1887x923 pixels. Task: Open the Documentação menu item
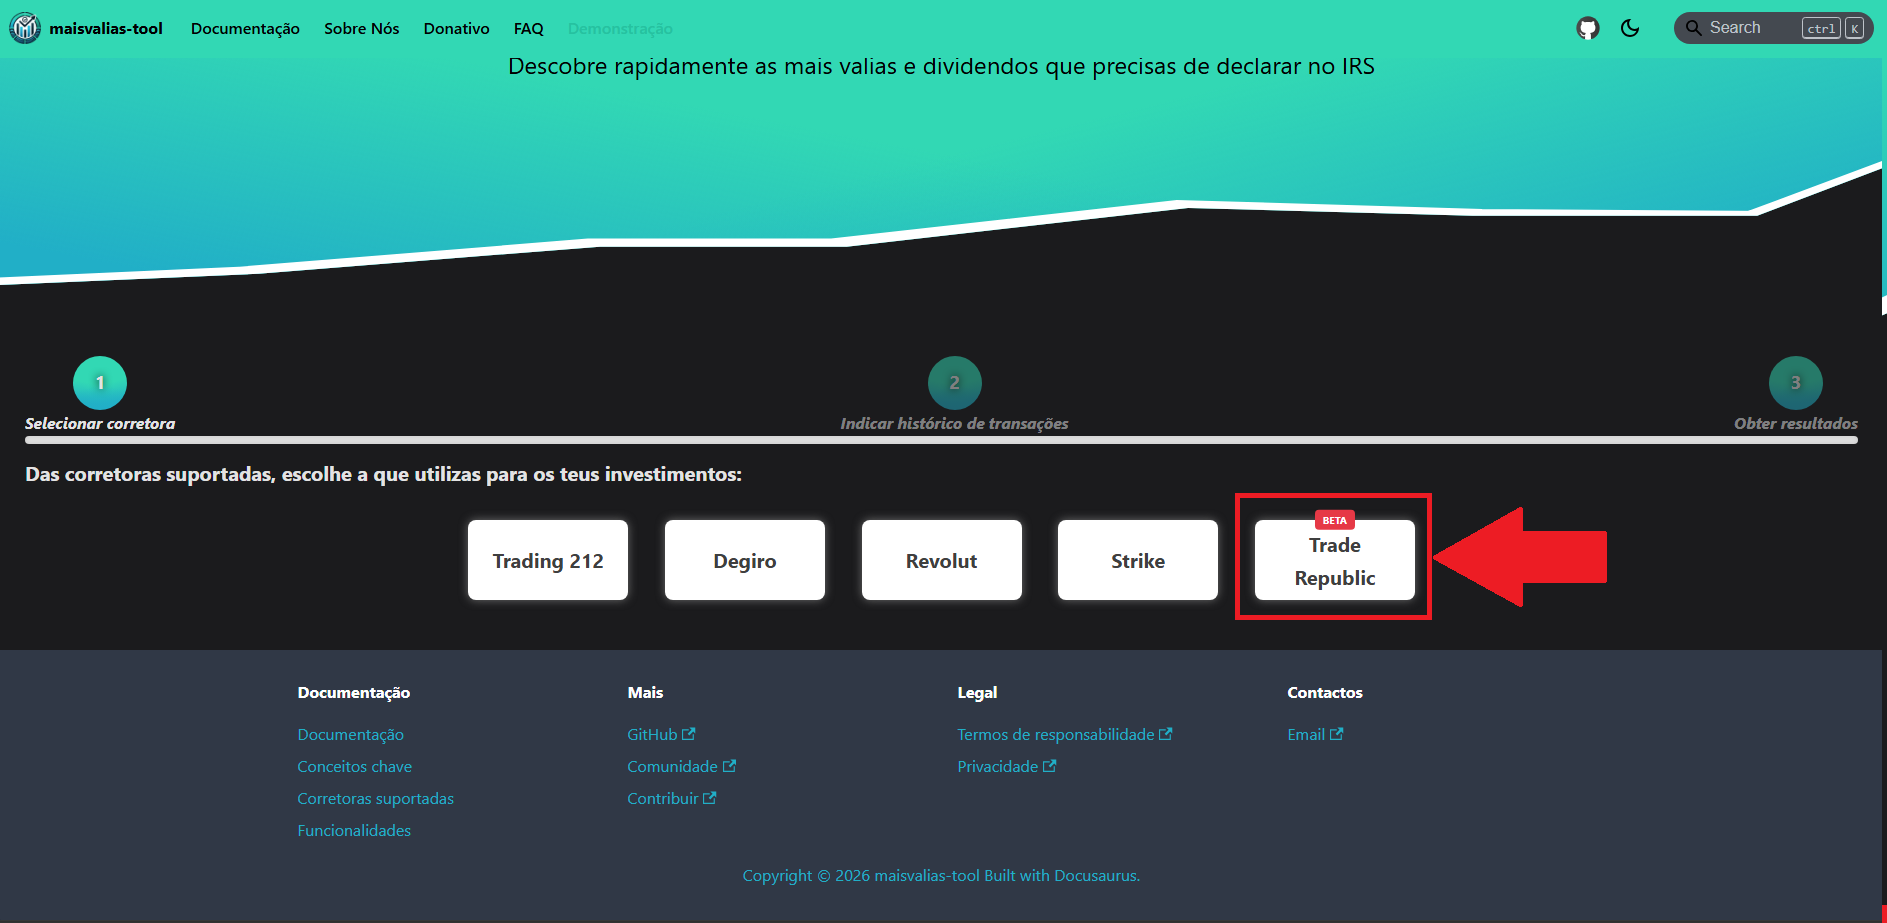tap(245, 29)
